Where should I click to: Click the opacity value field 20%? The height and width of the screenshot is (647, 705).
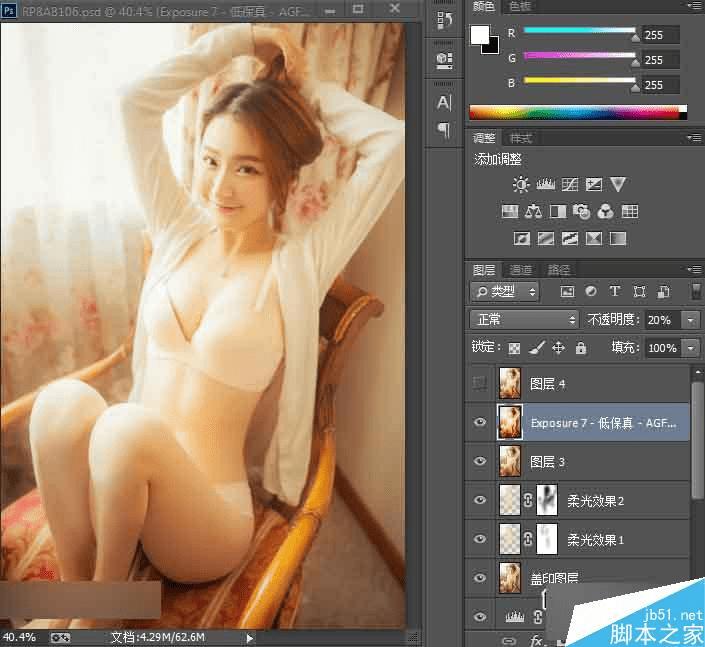(x=662, y=320)
